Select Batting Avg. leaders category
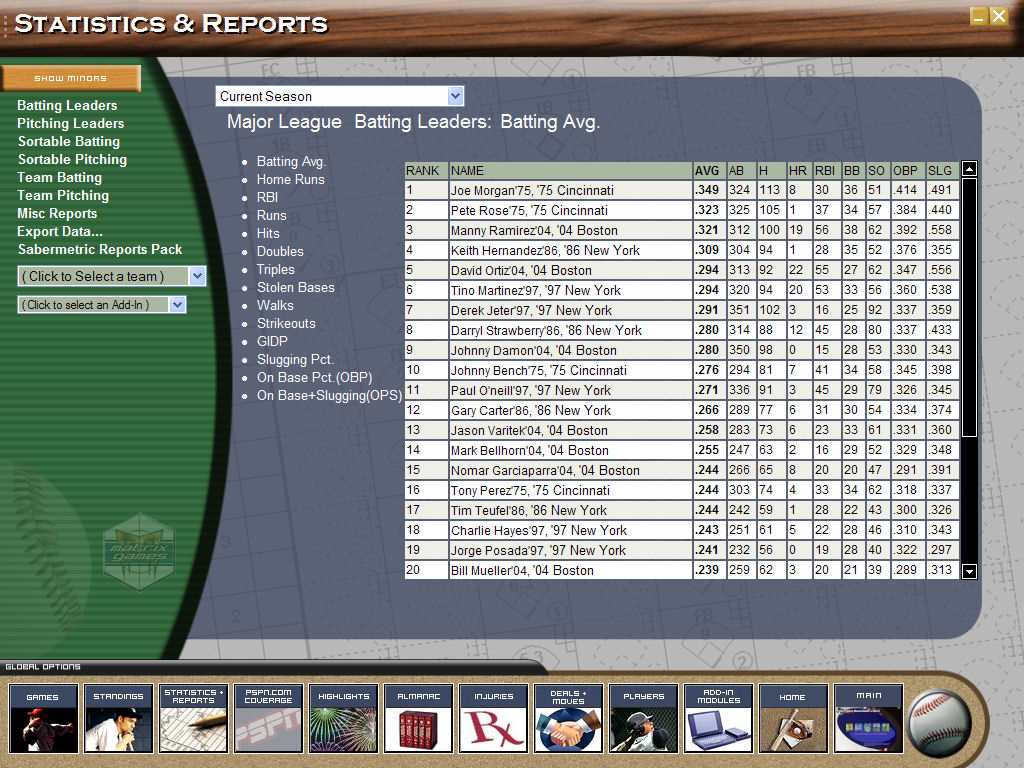 pyautogui.click(x=291, y=161)
